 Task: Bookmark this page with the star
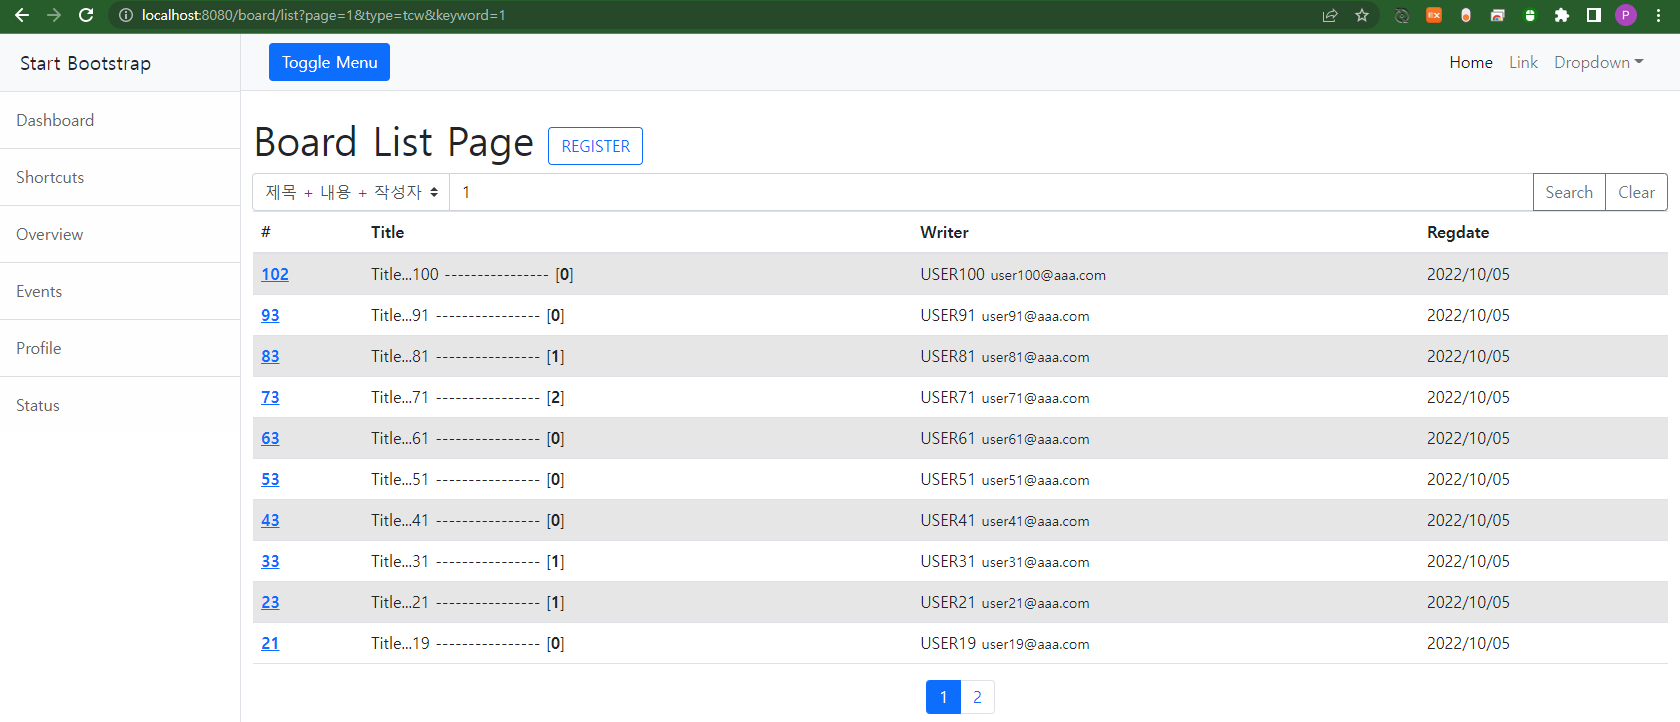tap(1362, 15)
